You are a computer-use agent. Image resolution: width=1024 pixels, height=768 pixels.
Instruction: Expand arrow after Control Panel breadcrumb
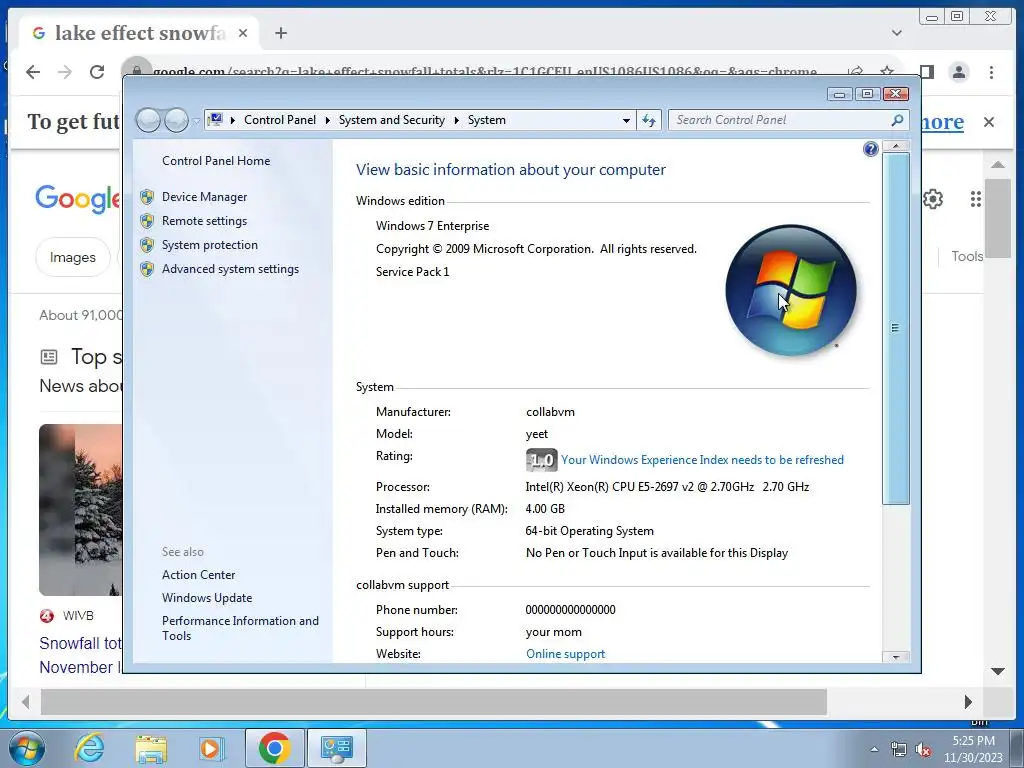coord(327,120)
